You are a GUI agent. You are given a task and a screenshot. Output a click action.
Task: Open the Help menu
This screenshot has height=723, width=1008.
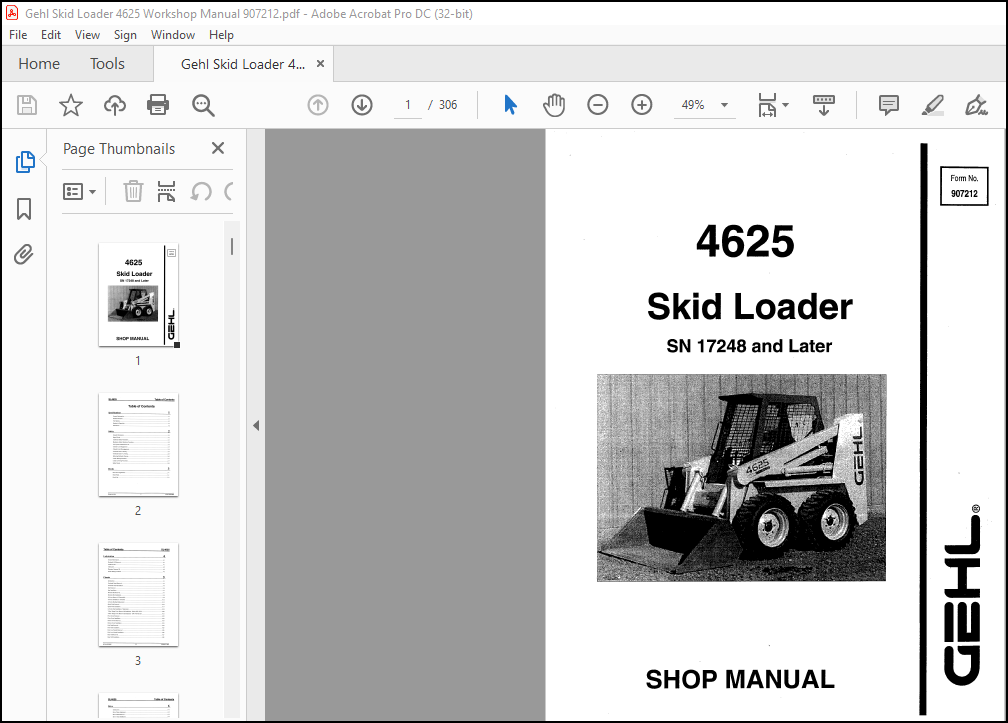(x=221, y=35)
